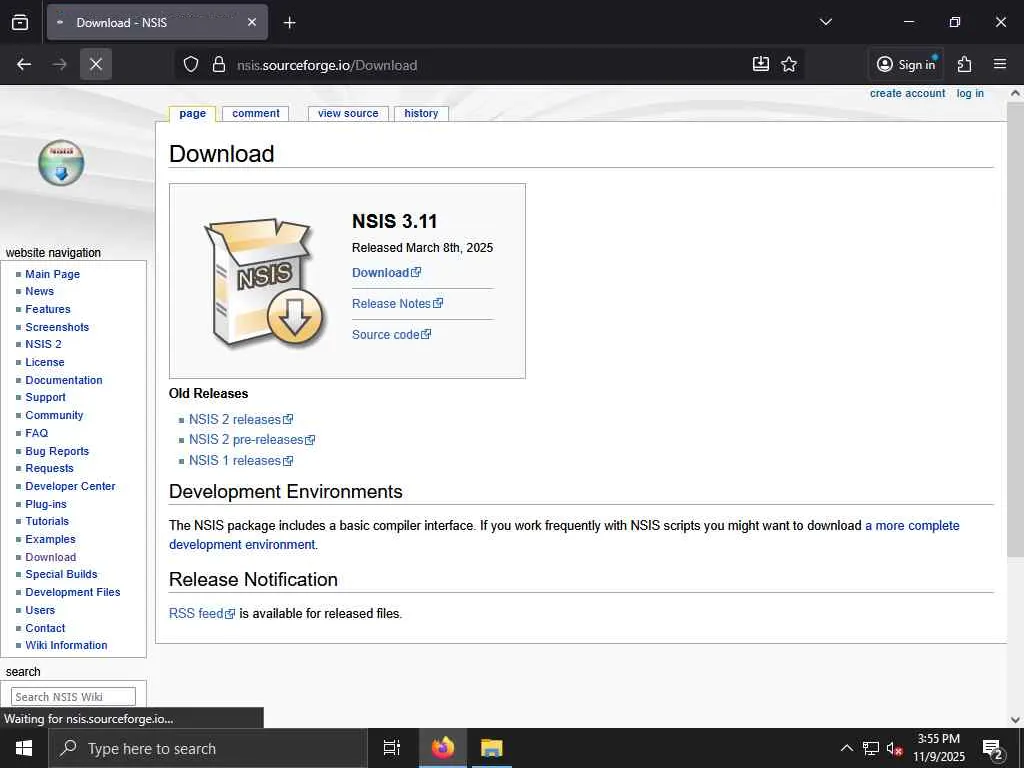Click the NSIS logo in sidebar

(61, 163)
